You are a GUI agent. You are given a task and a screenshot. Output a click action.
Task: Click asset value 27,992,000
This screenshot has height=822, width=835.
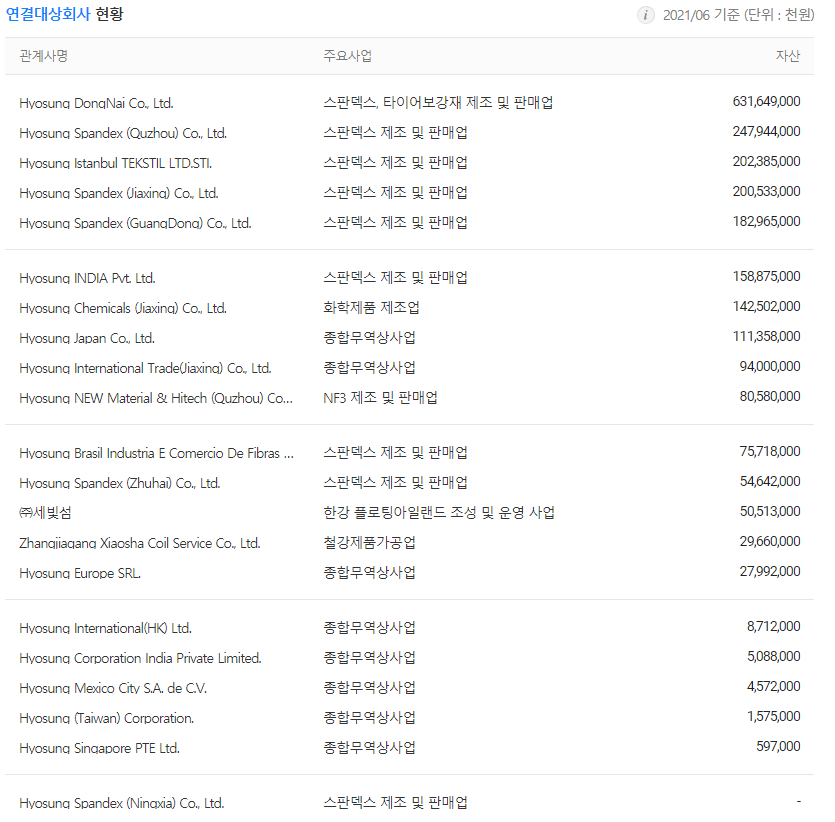(770, 572)
